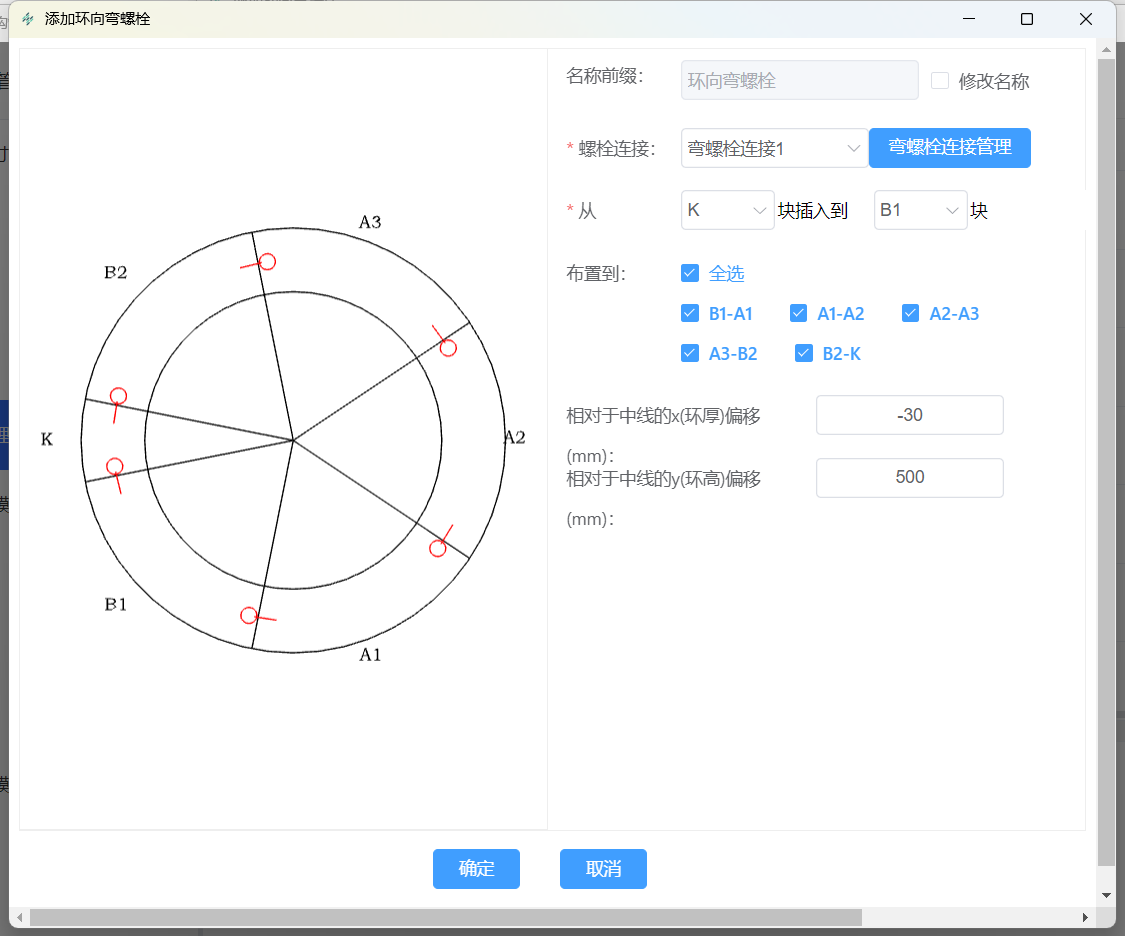This screenshot has height=936, width=1125.
Task: Click the red bolt marker near label A3
Action: (267, 262)
